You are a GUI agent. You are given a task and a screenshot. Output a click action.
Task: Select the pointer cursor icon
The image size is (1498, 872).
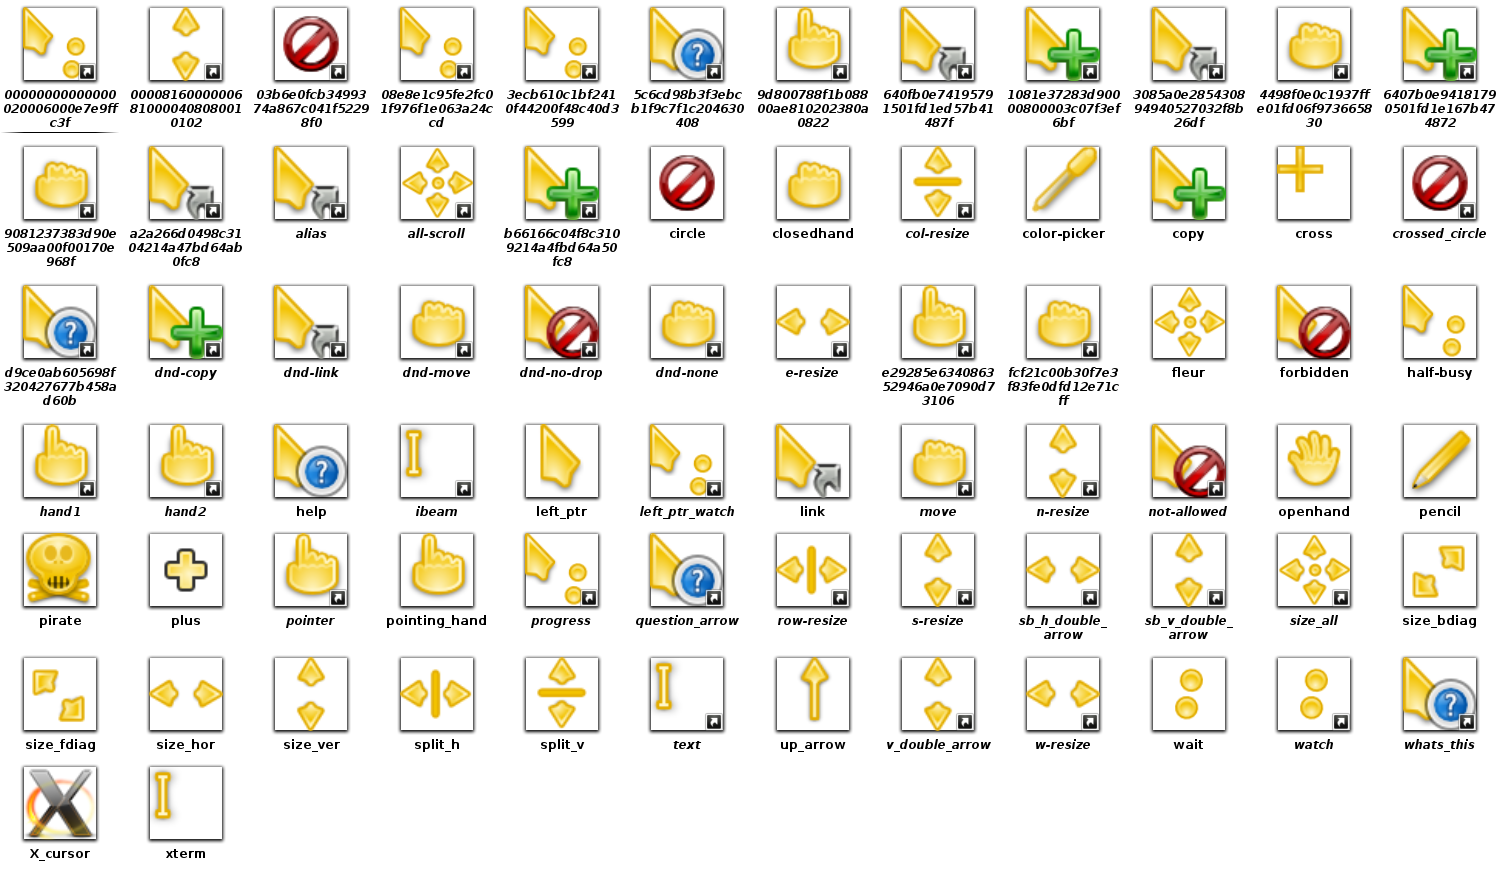click(311, 570)
